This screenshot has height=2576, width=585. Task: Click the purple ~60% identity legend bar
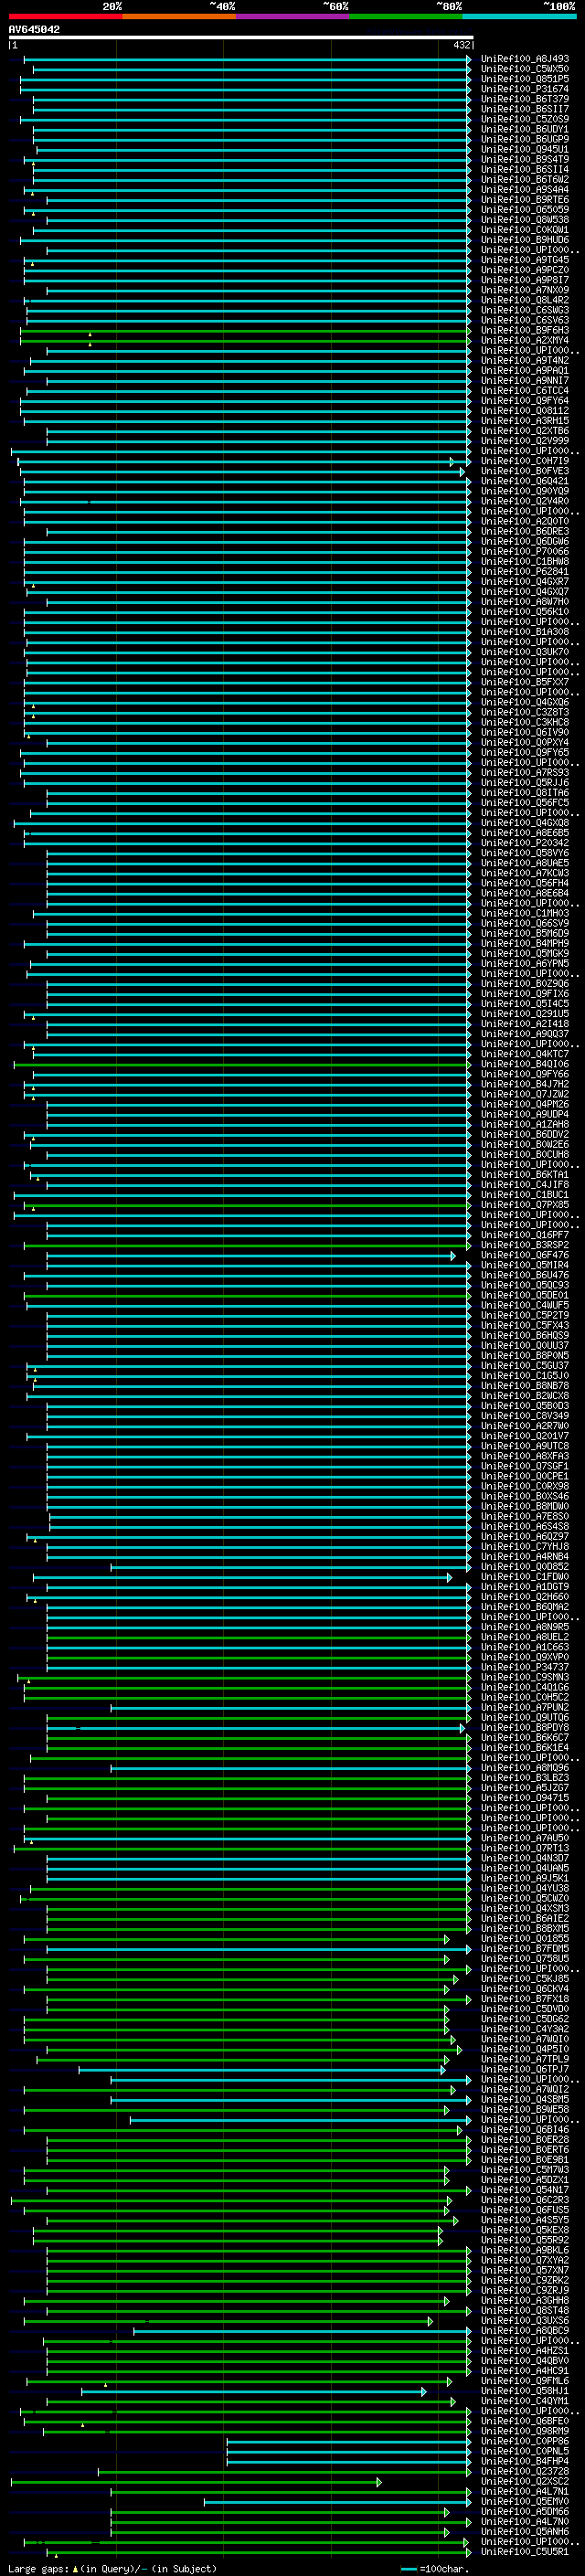point(293,16)
